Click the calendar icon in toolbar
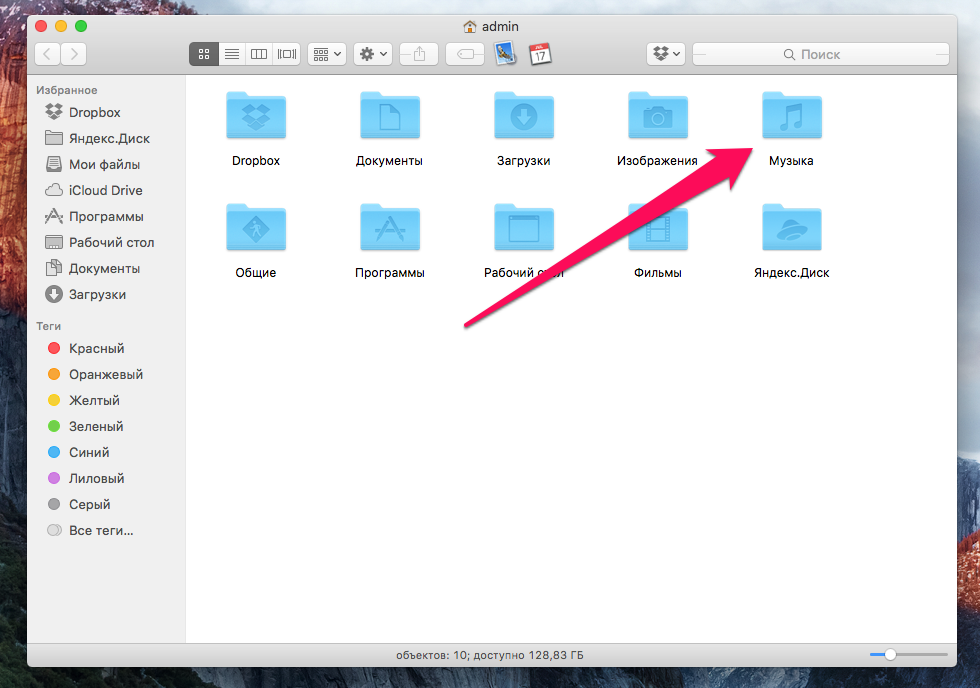This screenshot has width=980, height=688. pyautogui.click(x=540, y=54)
